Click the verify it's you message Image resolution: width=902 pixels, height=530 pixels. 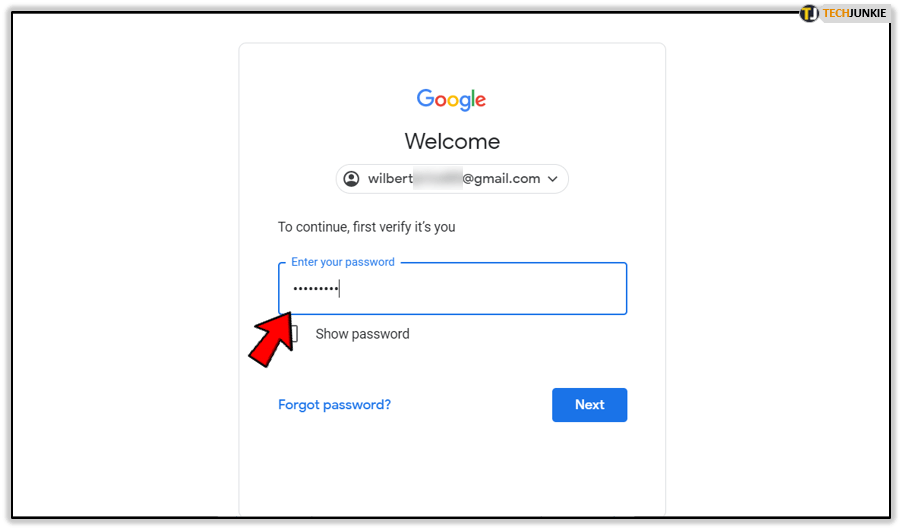tap(366, 227)
